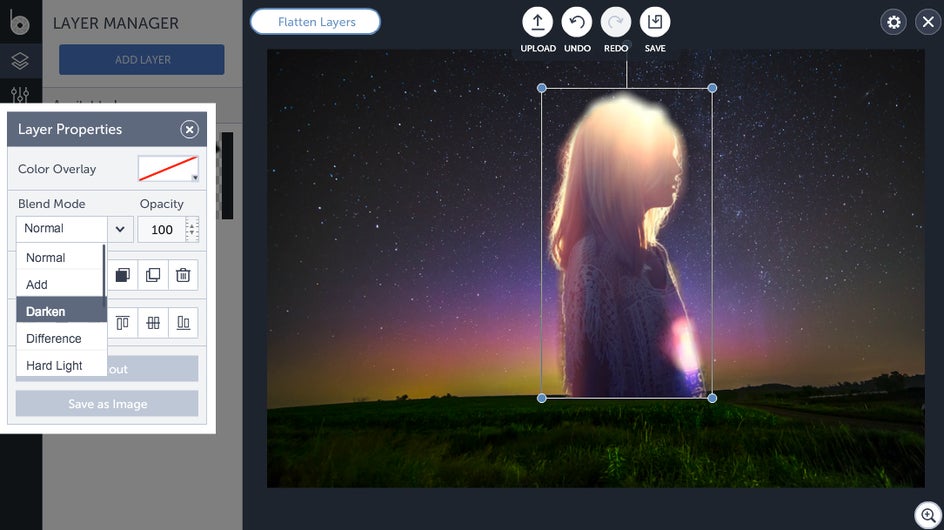The width and height of the screenshot is (944, 530).
Task: Open the Layer Manager stack icon in sidebar
Action: tap(20, 60)
